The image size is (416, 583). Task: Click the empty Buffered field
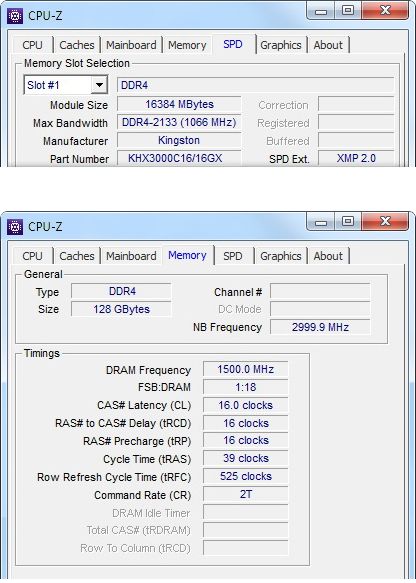[356, 141]
